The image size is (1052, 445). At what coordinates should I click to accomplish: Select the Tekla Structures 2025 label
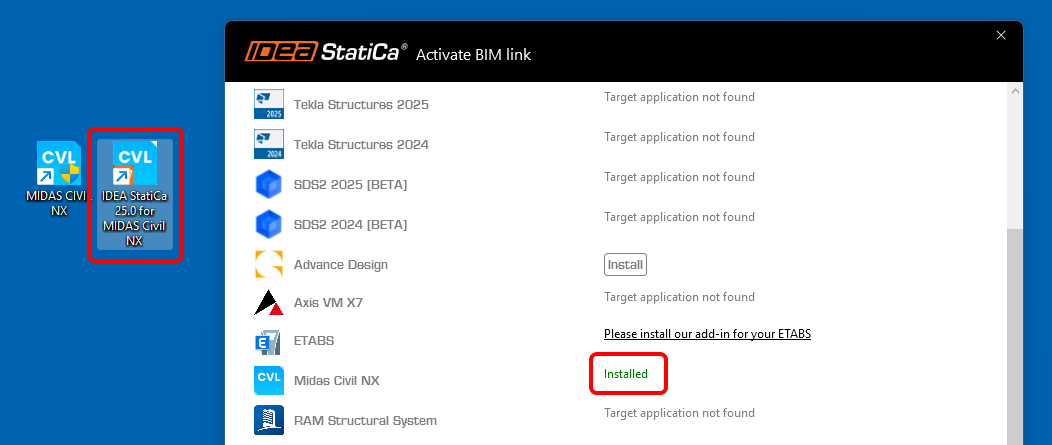tap(361, 105)
